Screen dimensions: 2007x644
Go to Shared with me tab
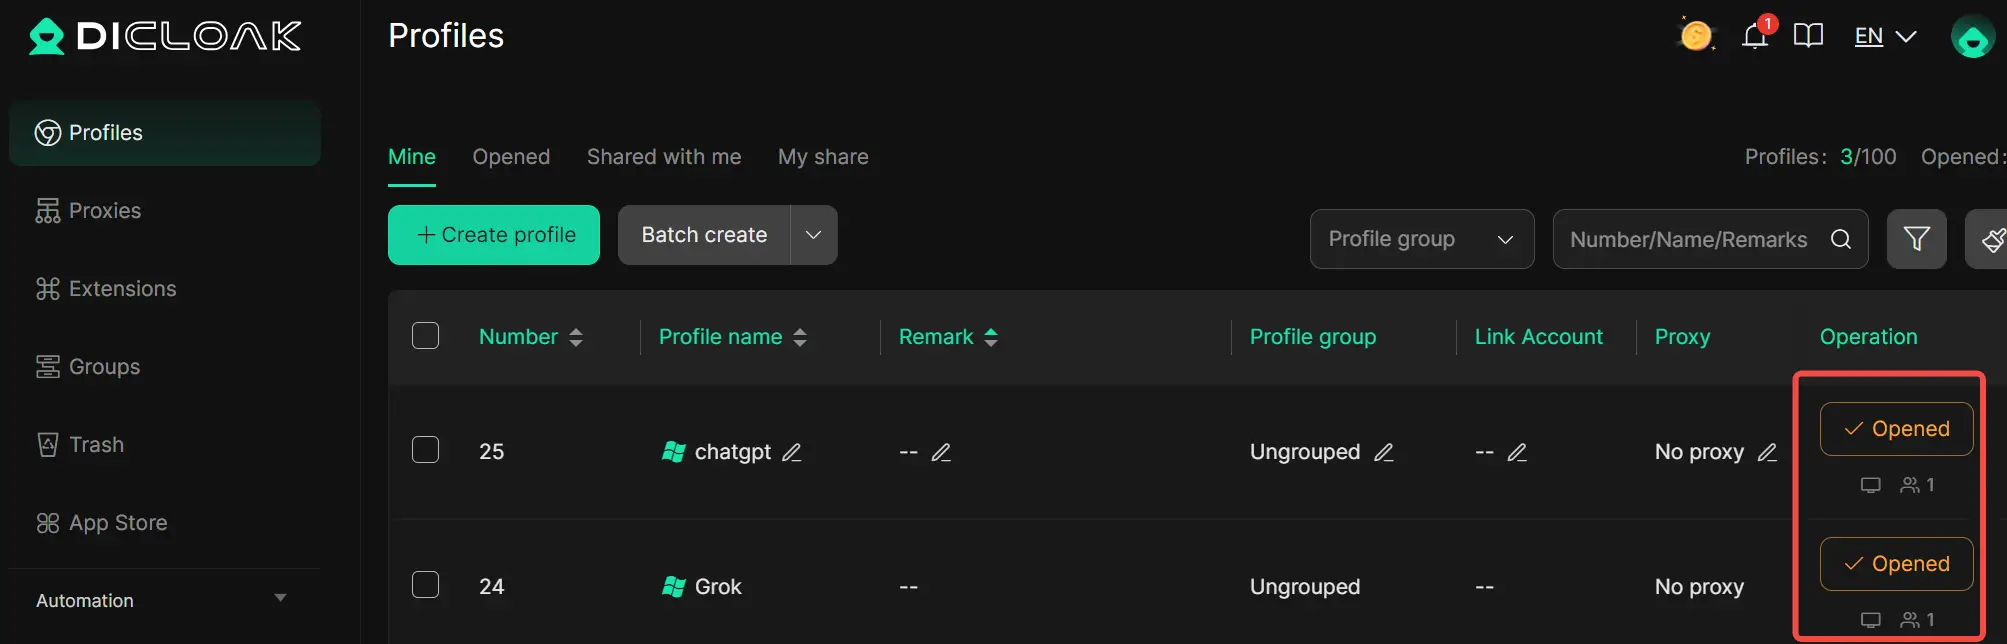pyautogui.click(x=664, y=157)
